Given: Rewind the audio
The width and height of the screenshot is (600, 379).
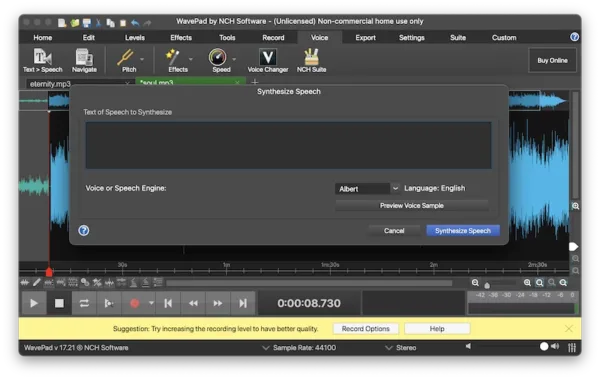Looking at the screenshot, I should [193, 303].
